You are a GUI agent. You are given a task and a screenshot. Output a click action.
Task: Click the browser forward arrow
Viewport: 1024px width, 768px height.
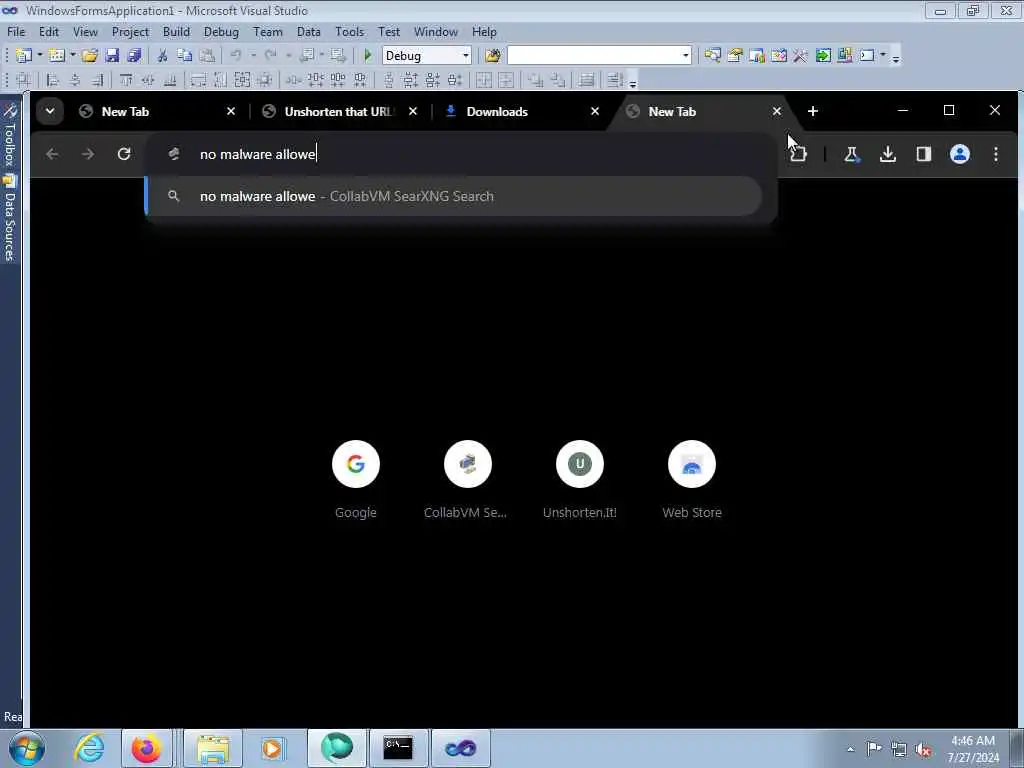click(x=88, y=154)
